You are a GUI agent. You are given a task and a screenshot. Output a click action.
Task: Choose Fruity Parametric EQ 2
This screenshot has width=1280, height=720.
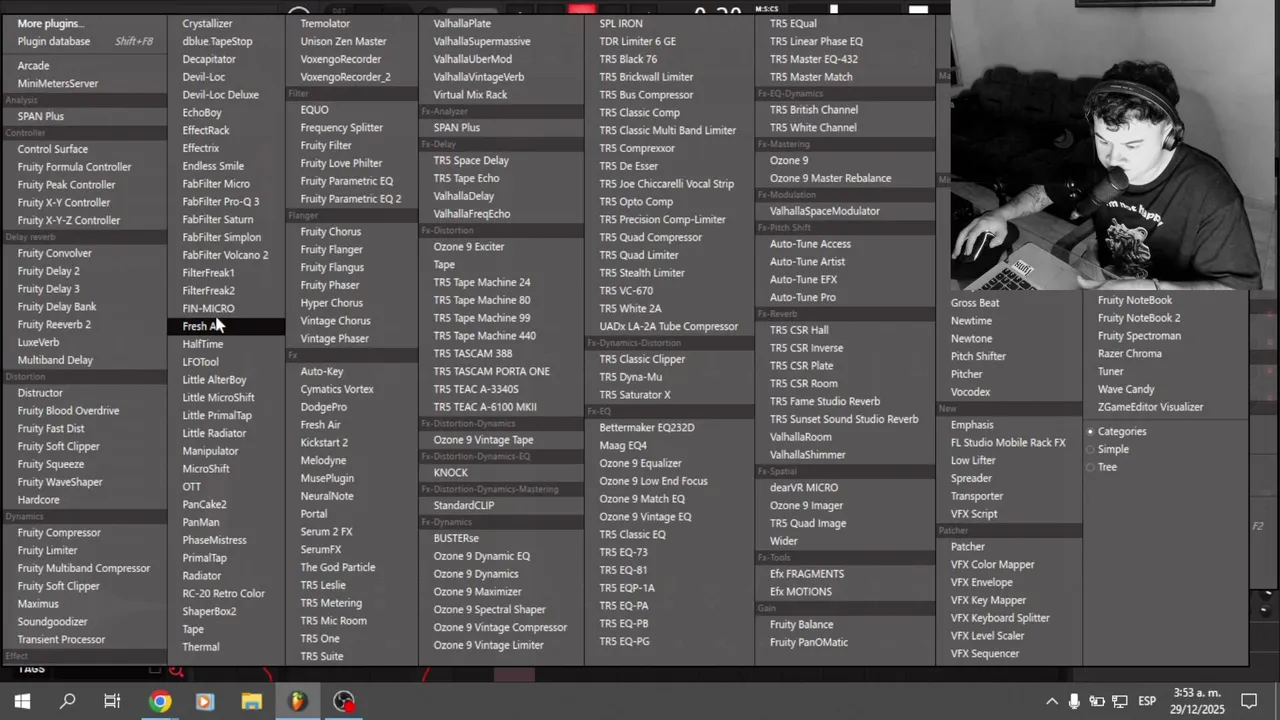tap(351, 198)
